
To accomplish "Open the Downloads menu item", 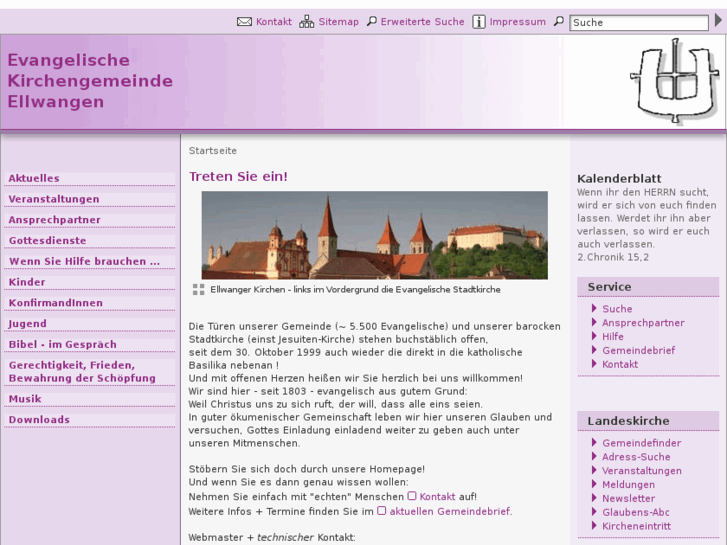I will pos(39,420).
